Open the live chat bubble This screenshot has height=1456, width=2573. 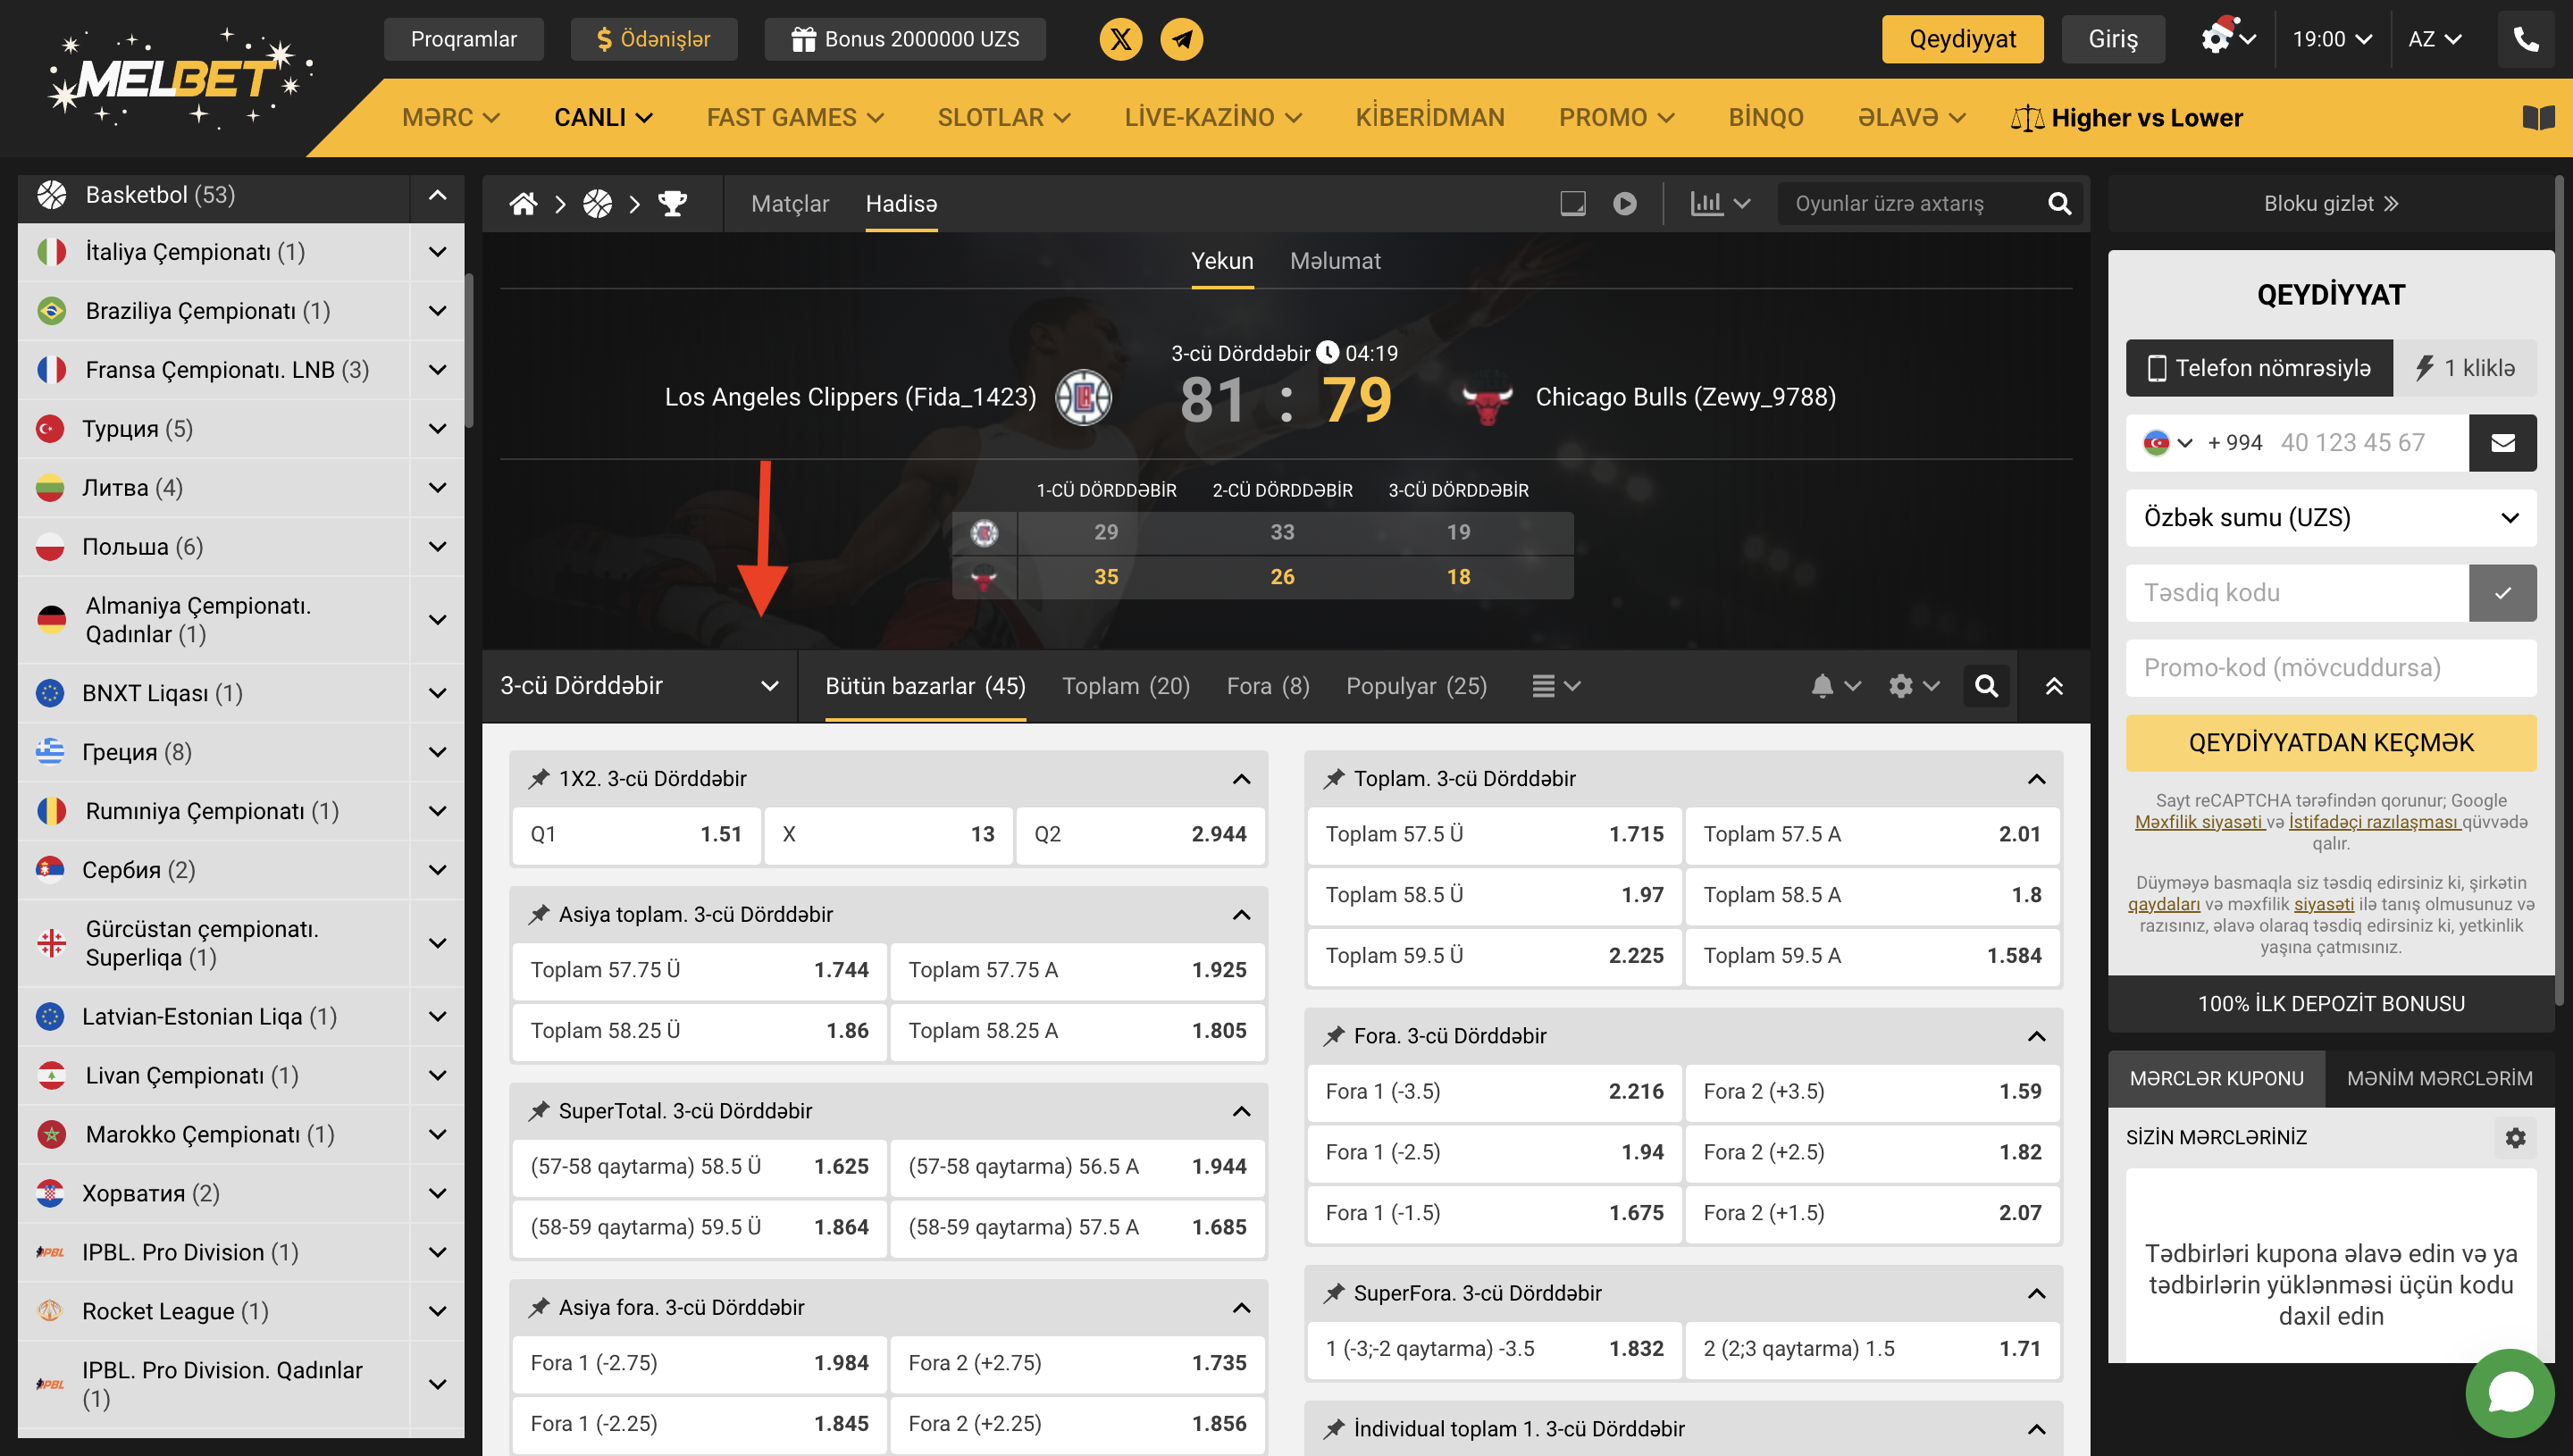[2509, 1393]
